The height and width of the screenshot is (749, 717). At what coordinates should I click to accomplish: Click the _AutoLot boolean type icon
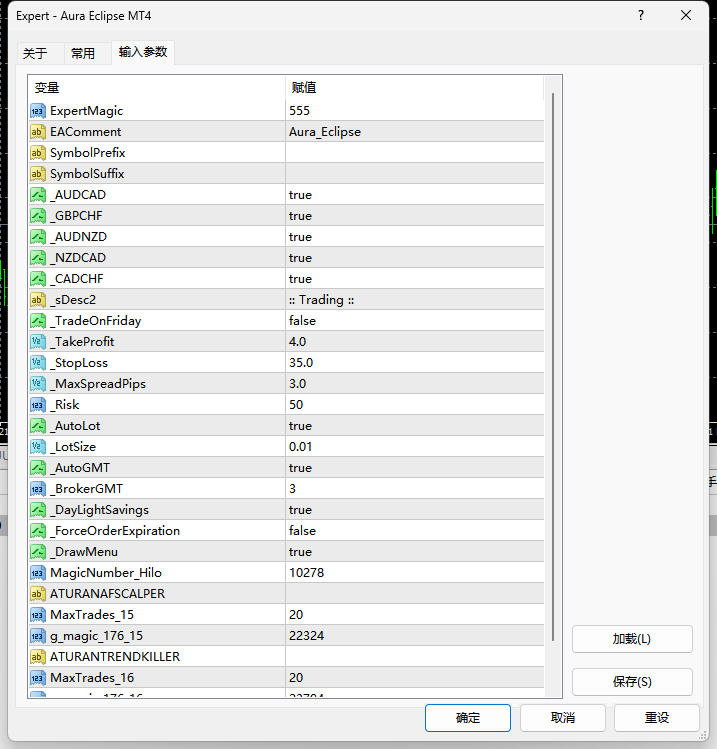[38, 426]
